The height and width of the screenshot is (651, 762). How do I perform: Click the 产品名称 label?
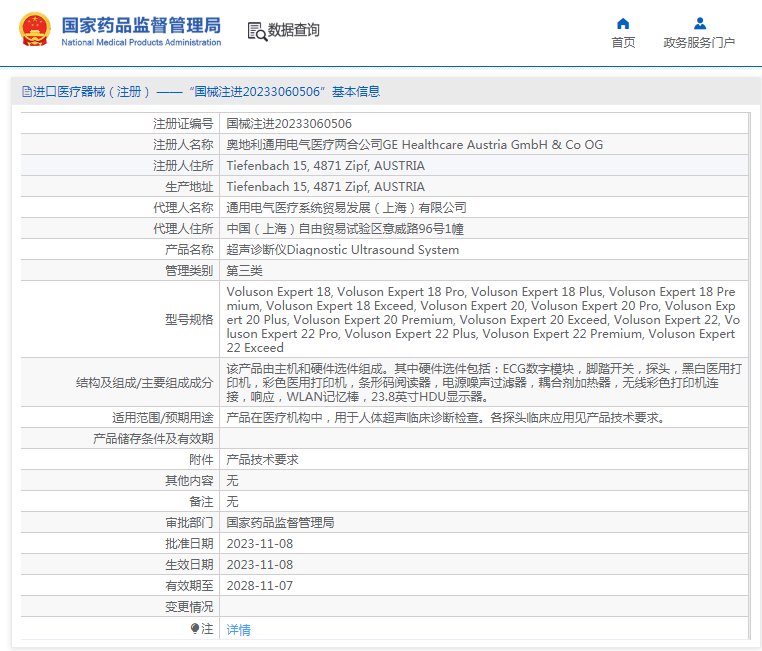189,250
